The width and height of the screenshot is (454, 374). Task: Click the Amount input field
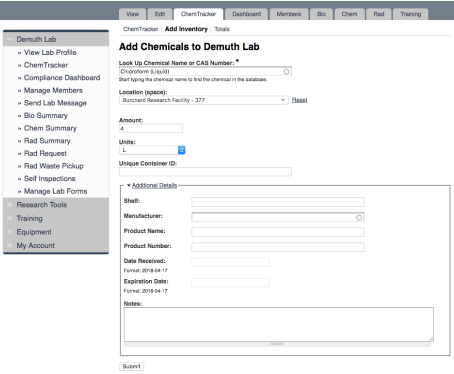(151, 128)
